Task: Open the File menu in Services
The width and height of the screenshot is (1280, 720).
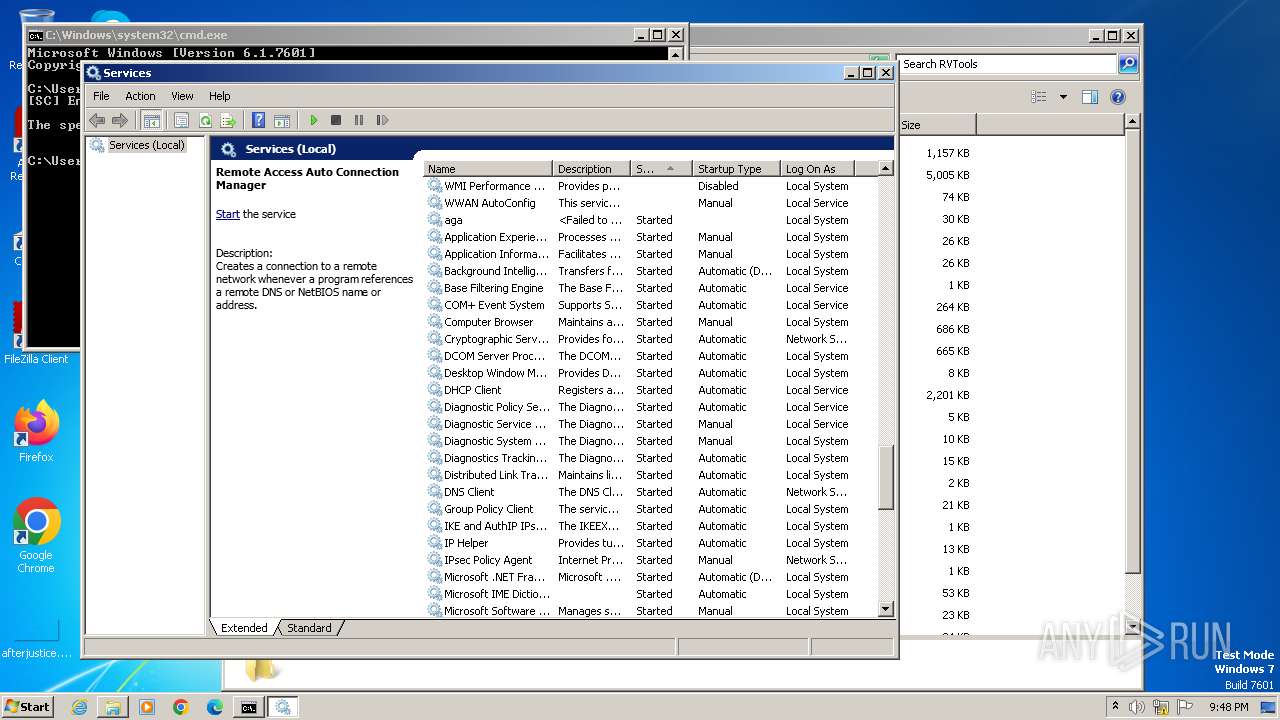Action: [x=101, y=96]
